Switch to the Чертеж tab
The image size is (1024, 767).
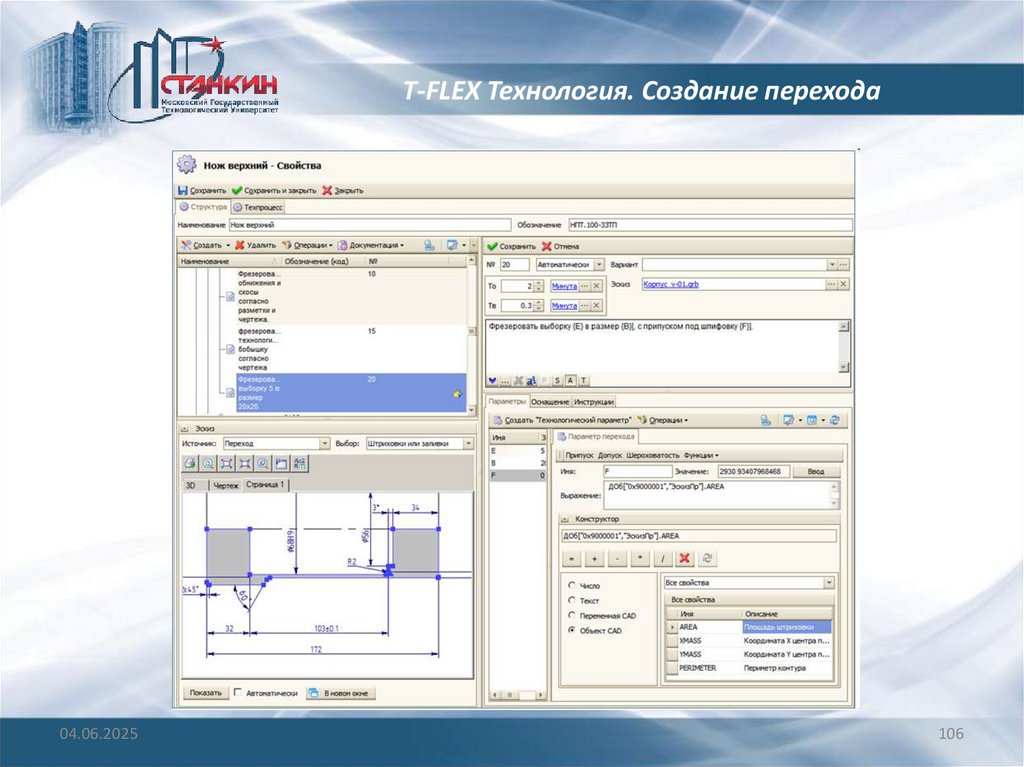click(226, 485)
